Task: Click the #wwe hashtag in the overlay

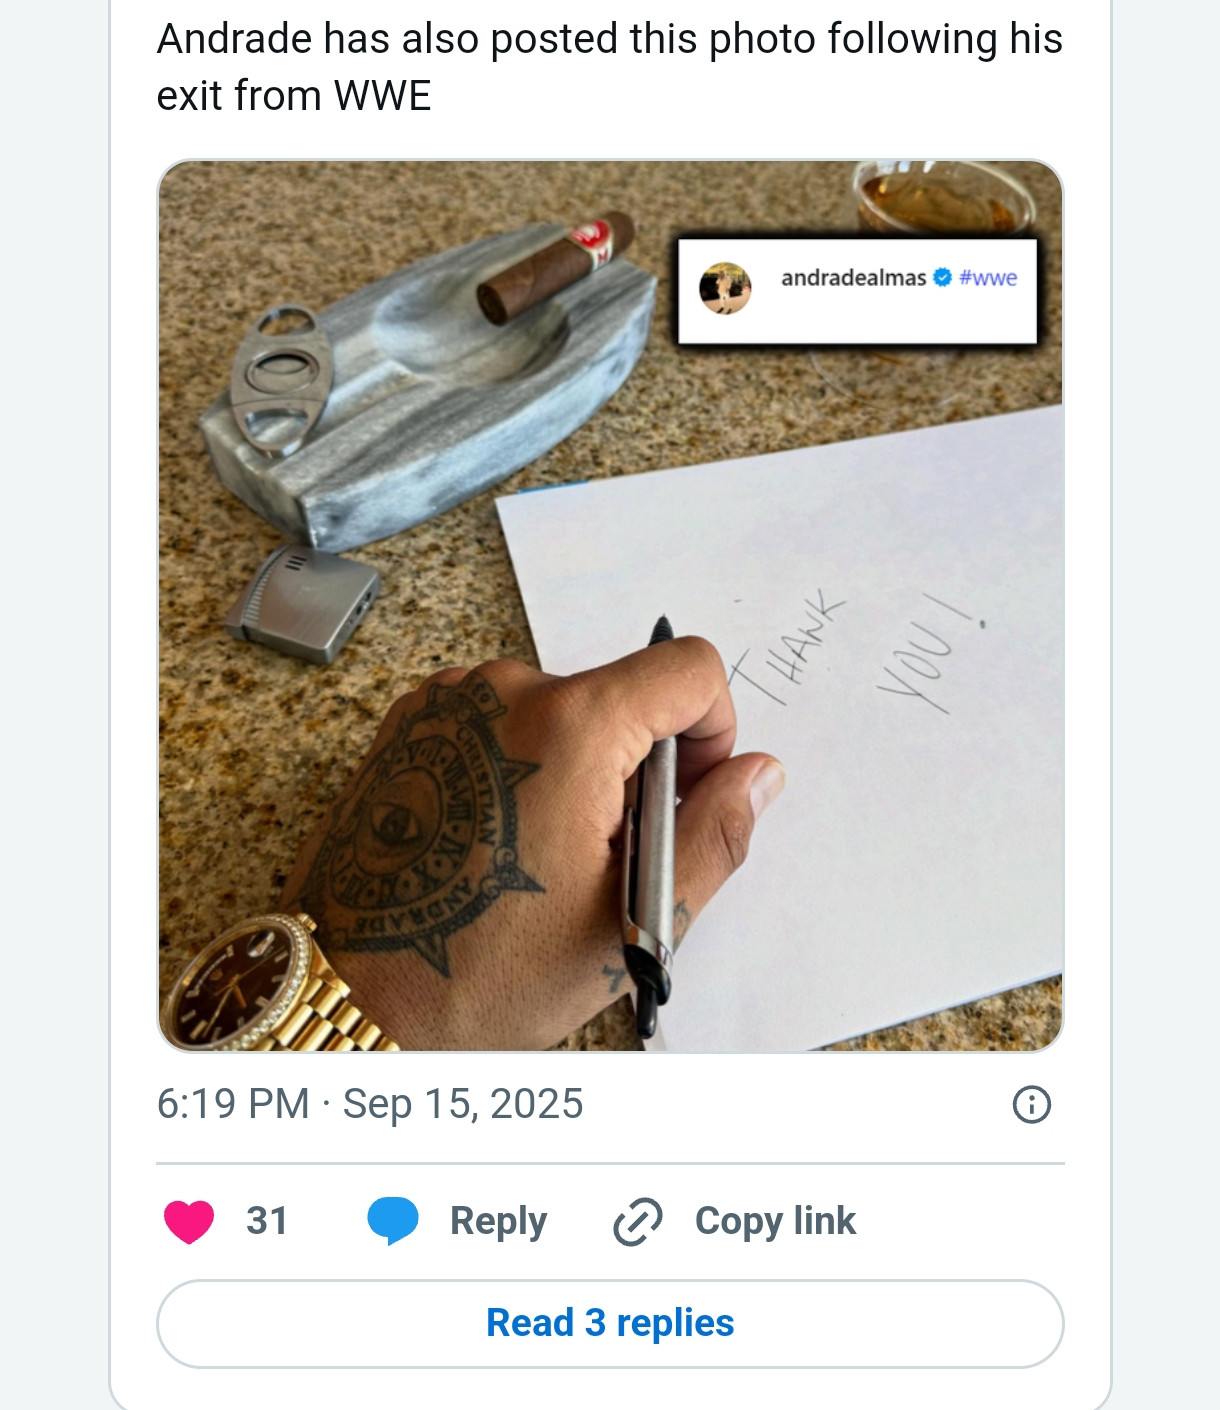Action: pyautogui.click(x=988, y=278)
